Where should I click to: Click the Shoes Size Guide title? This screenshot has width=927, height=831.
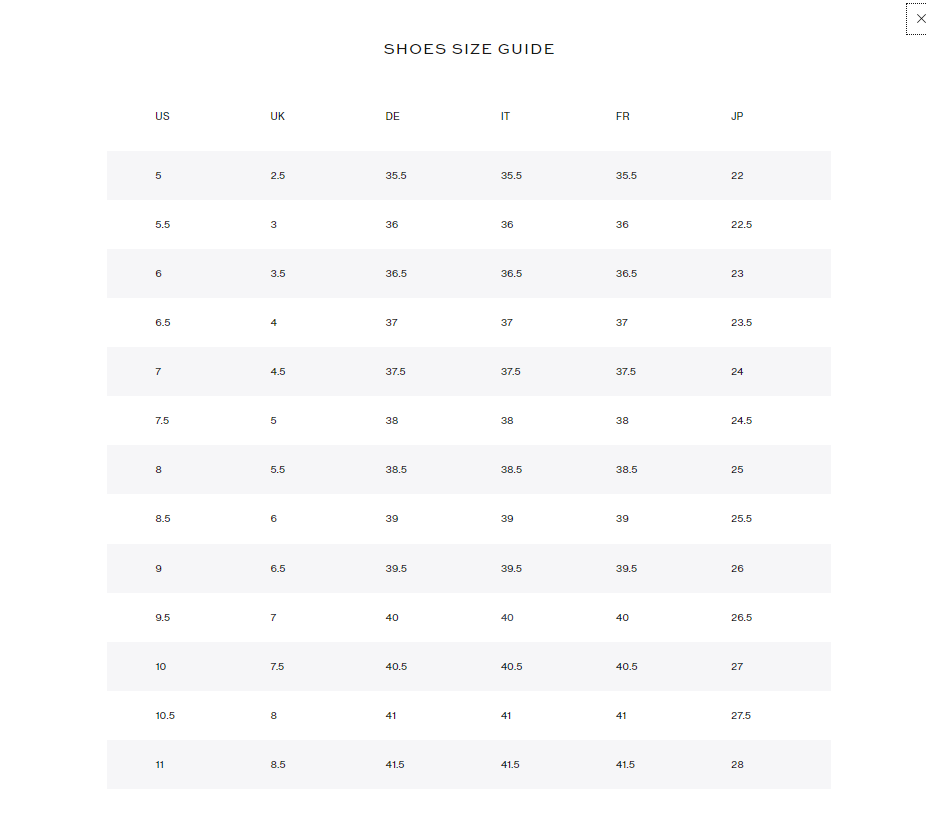[x=469, y=49]
